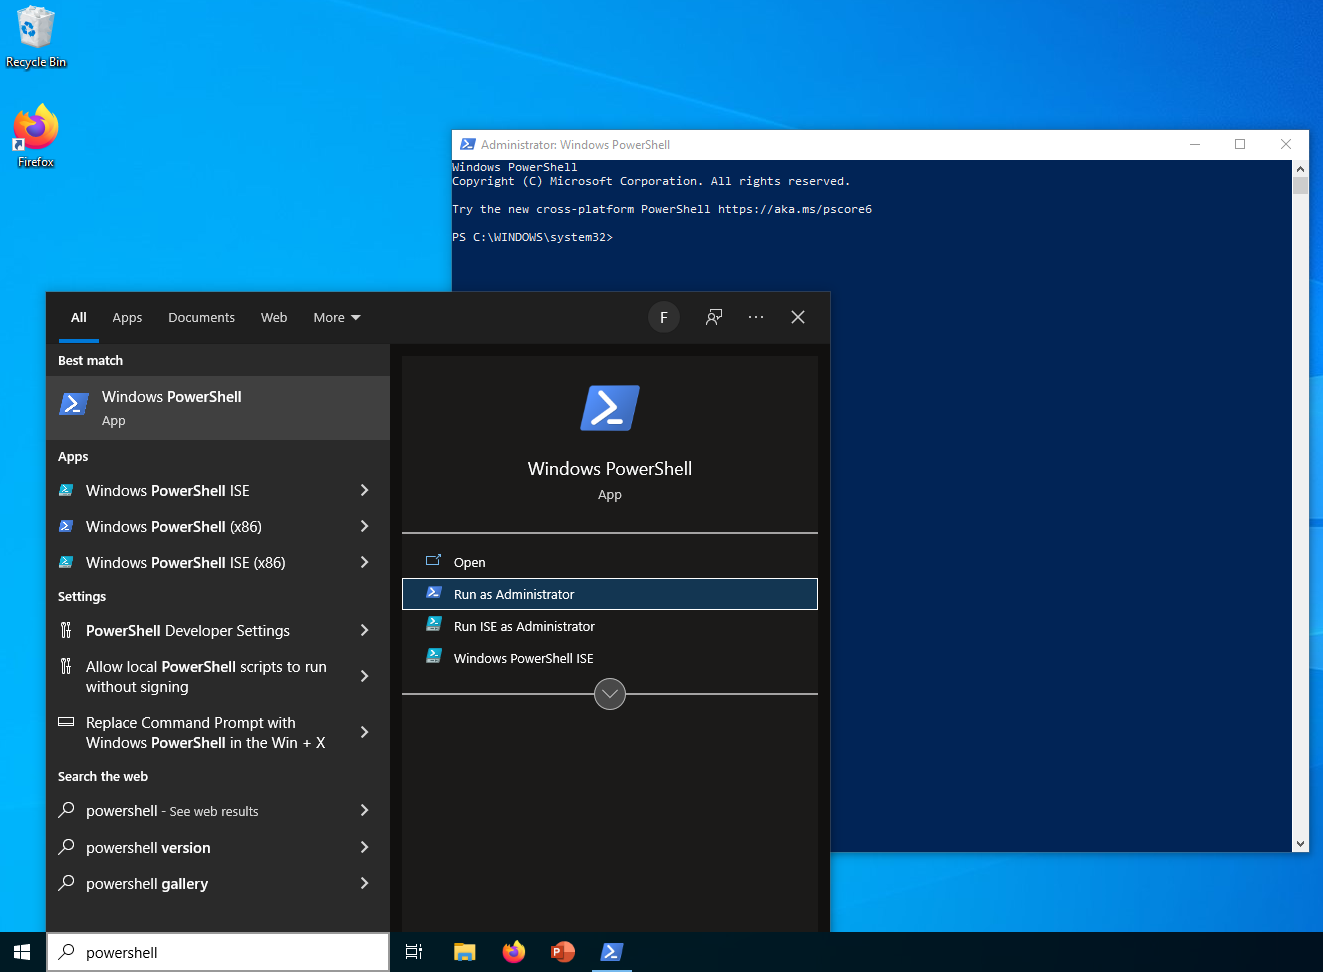Expand arrow for Allow local scripts setting
1323x972 pixels.
365,676
